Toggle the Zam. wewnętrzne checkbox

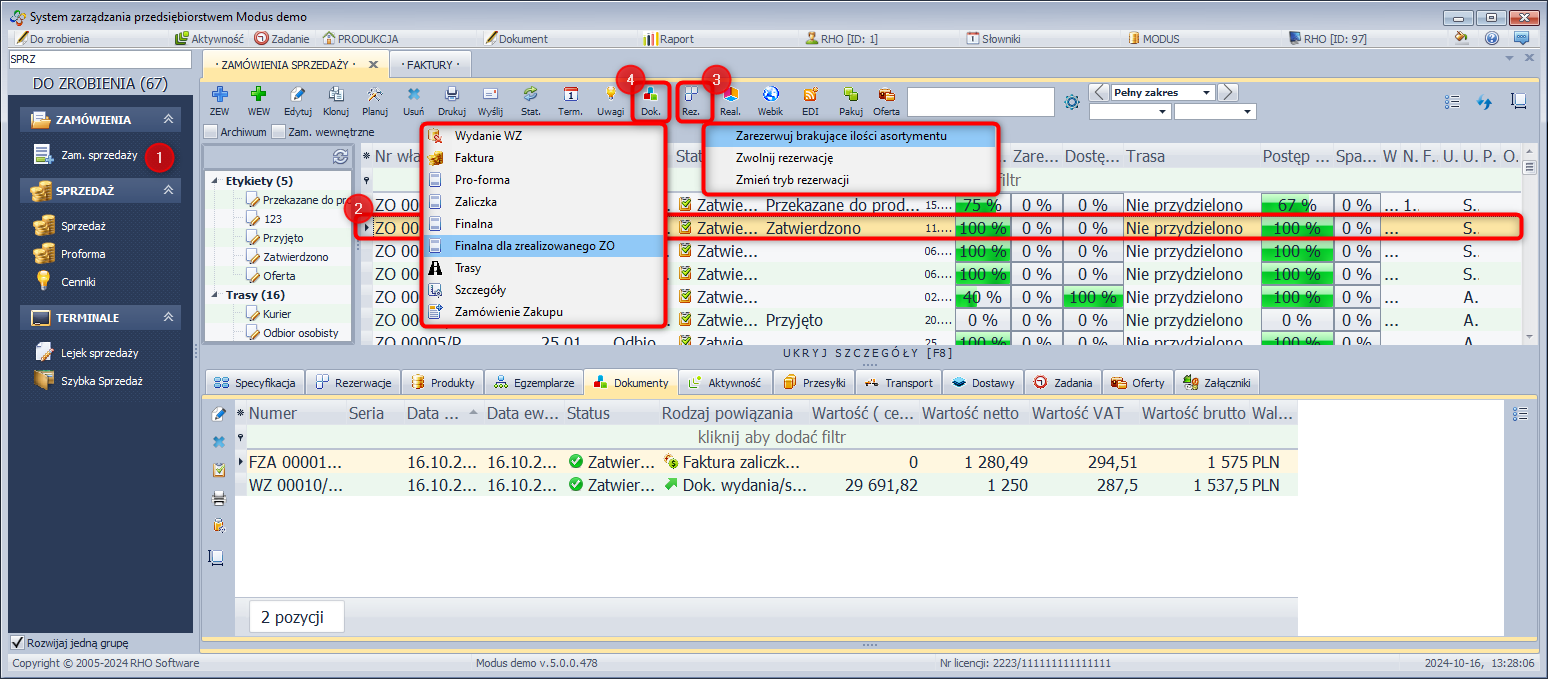click(278, 132)
